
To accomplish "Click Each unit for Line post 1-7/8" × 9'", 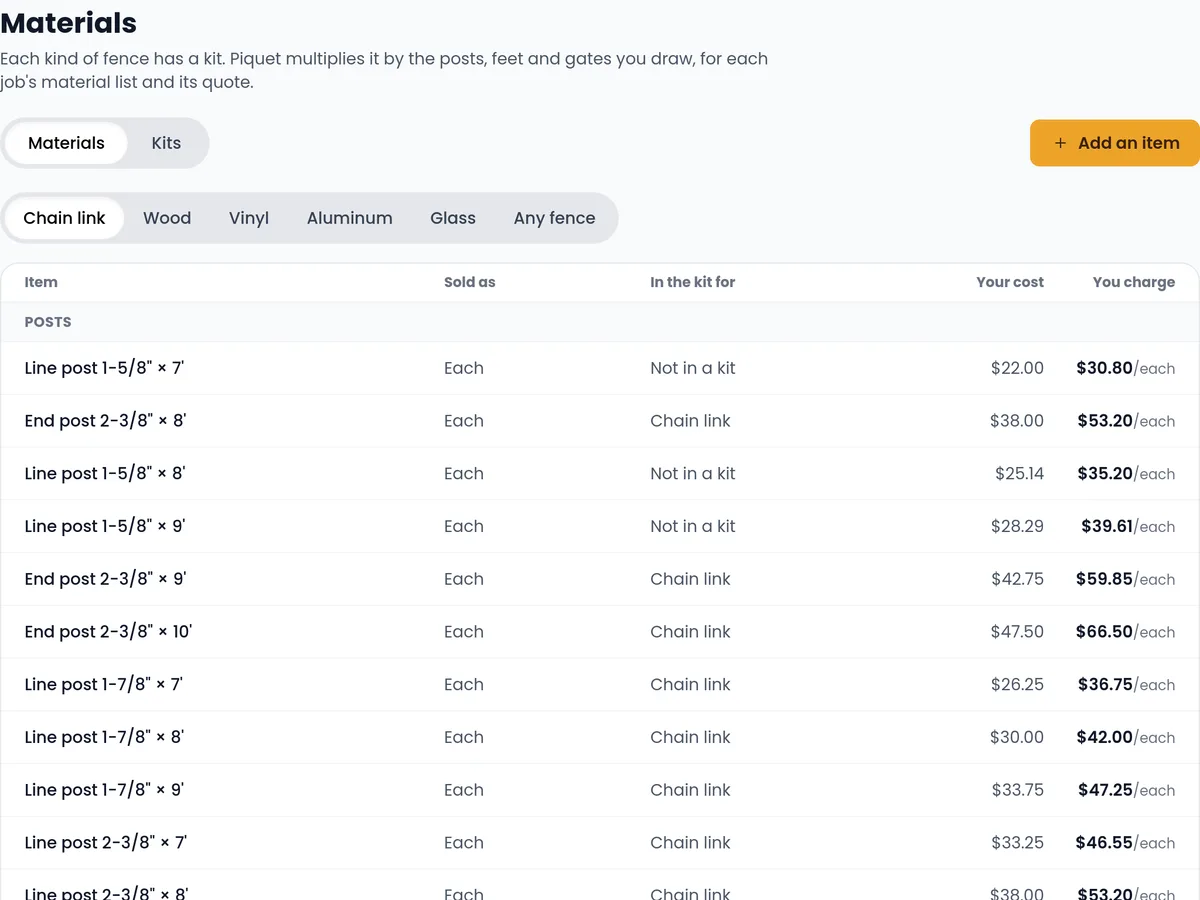I will pos(464,790).
